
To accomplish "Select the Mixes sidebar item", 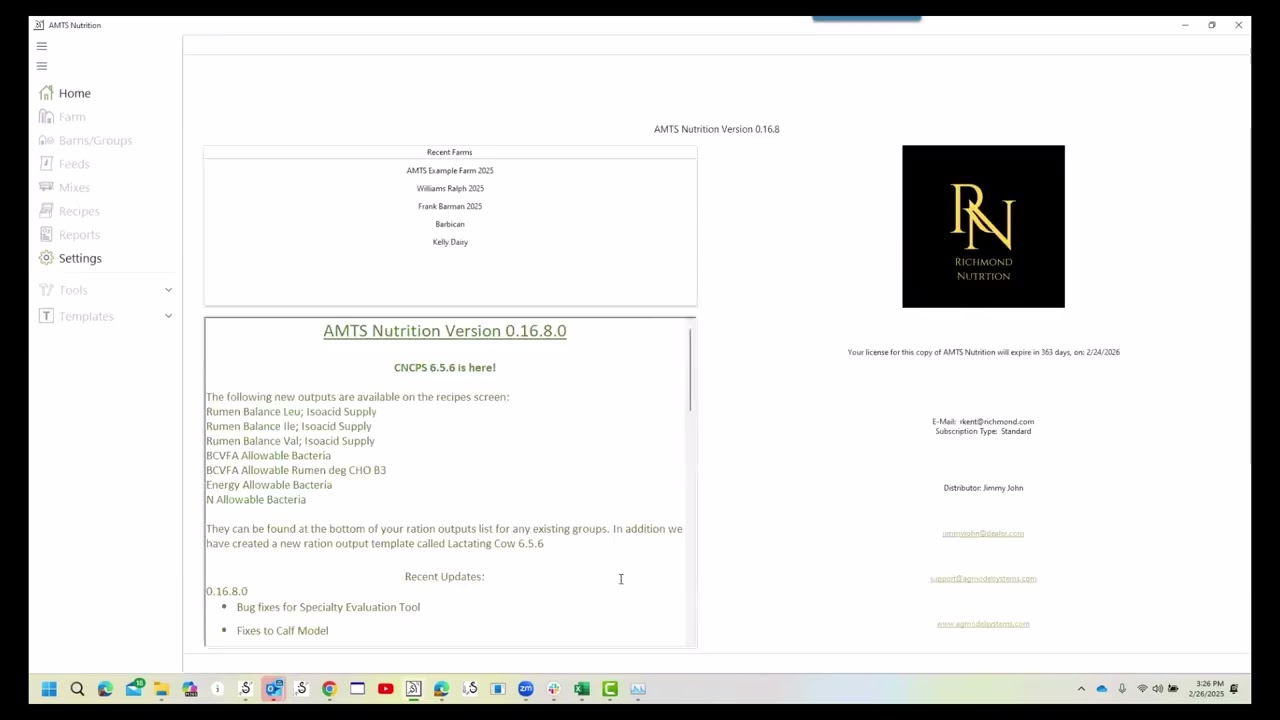I will [65, 187].
